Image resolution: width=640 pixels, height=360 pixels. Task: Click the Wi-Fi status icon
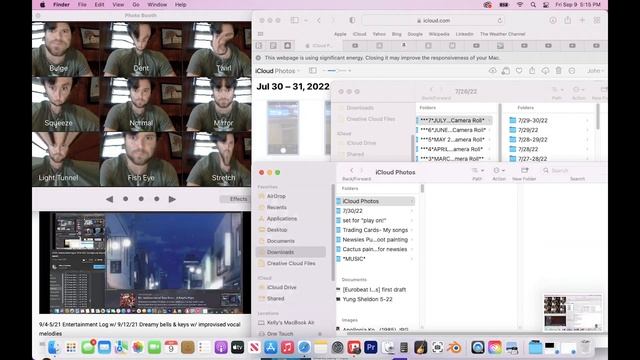520,4
